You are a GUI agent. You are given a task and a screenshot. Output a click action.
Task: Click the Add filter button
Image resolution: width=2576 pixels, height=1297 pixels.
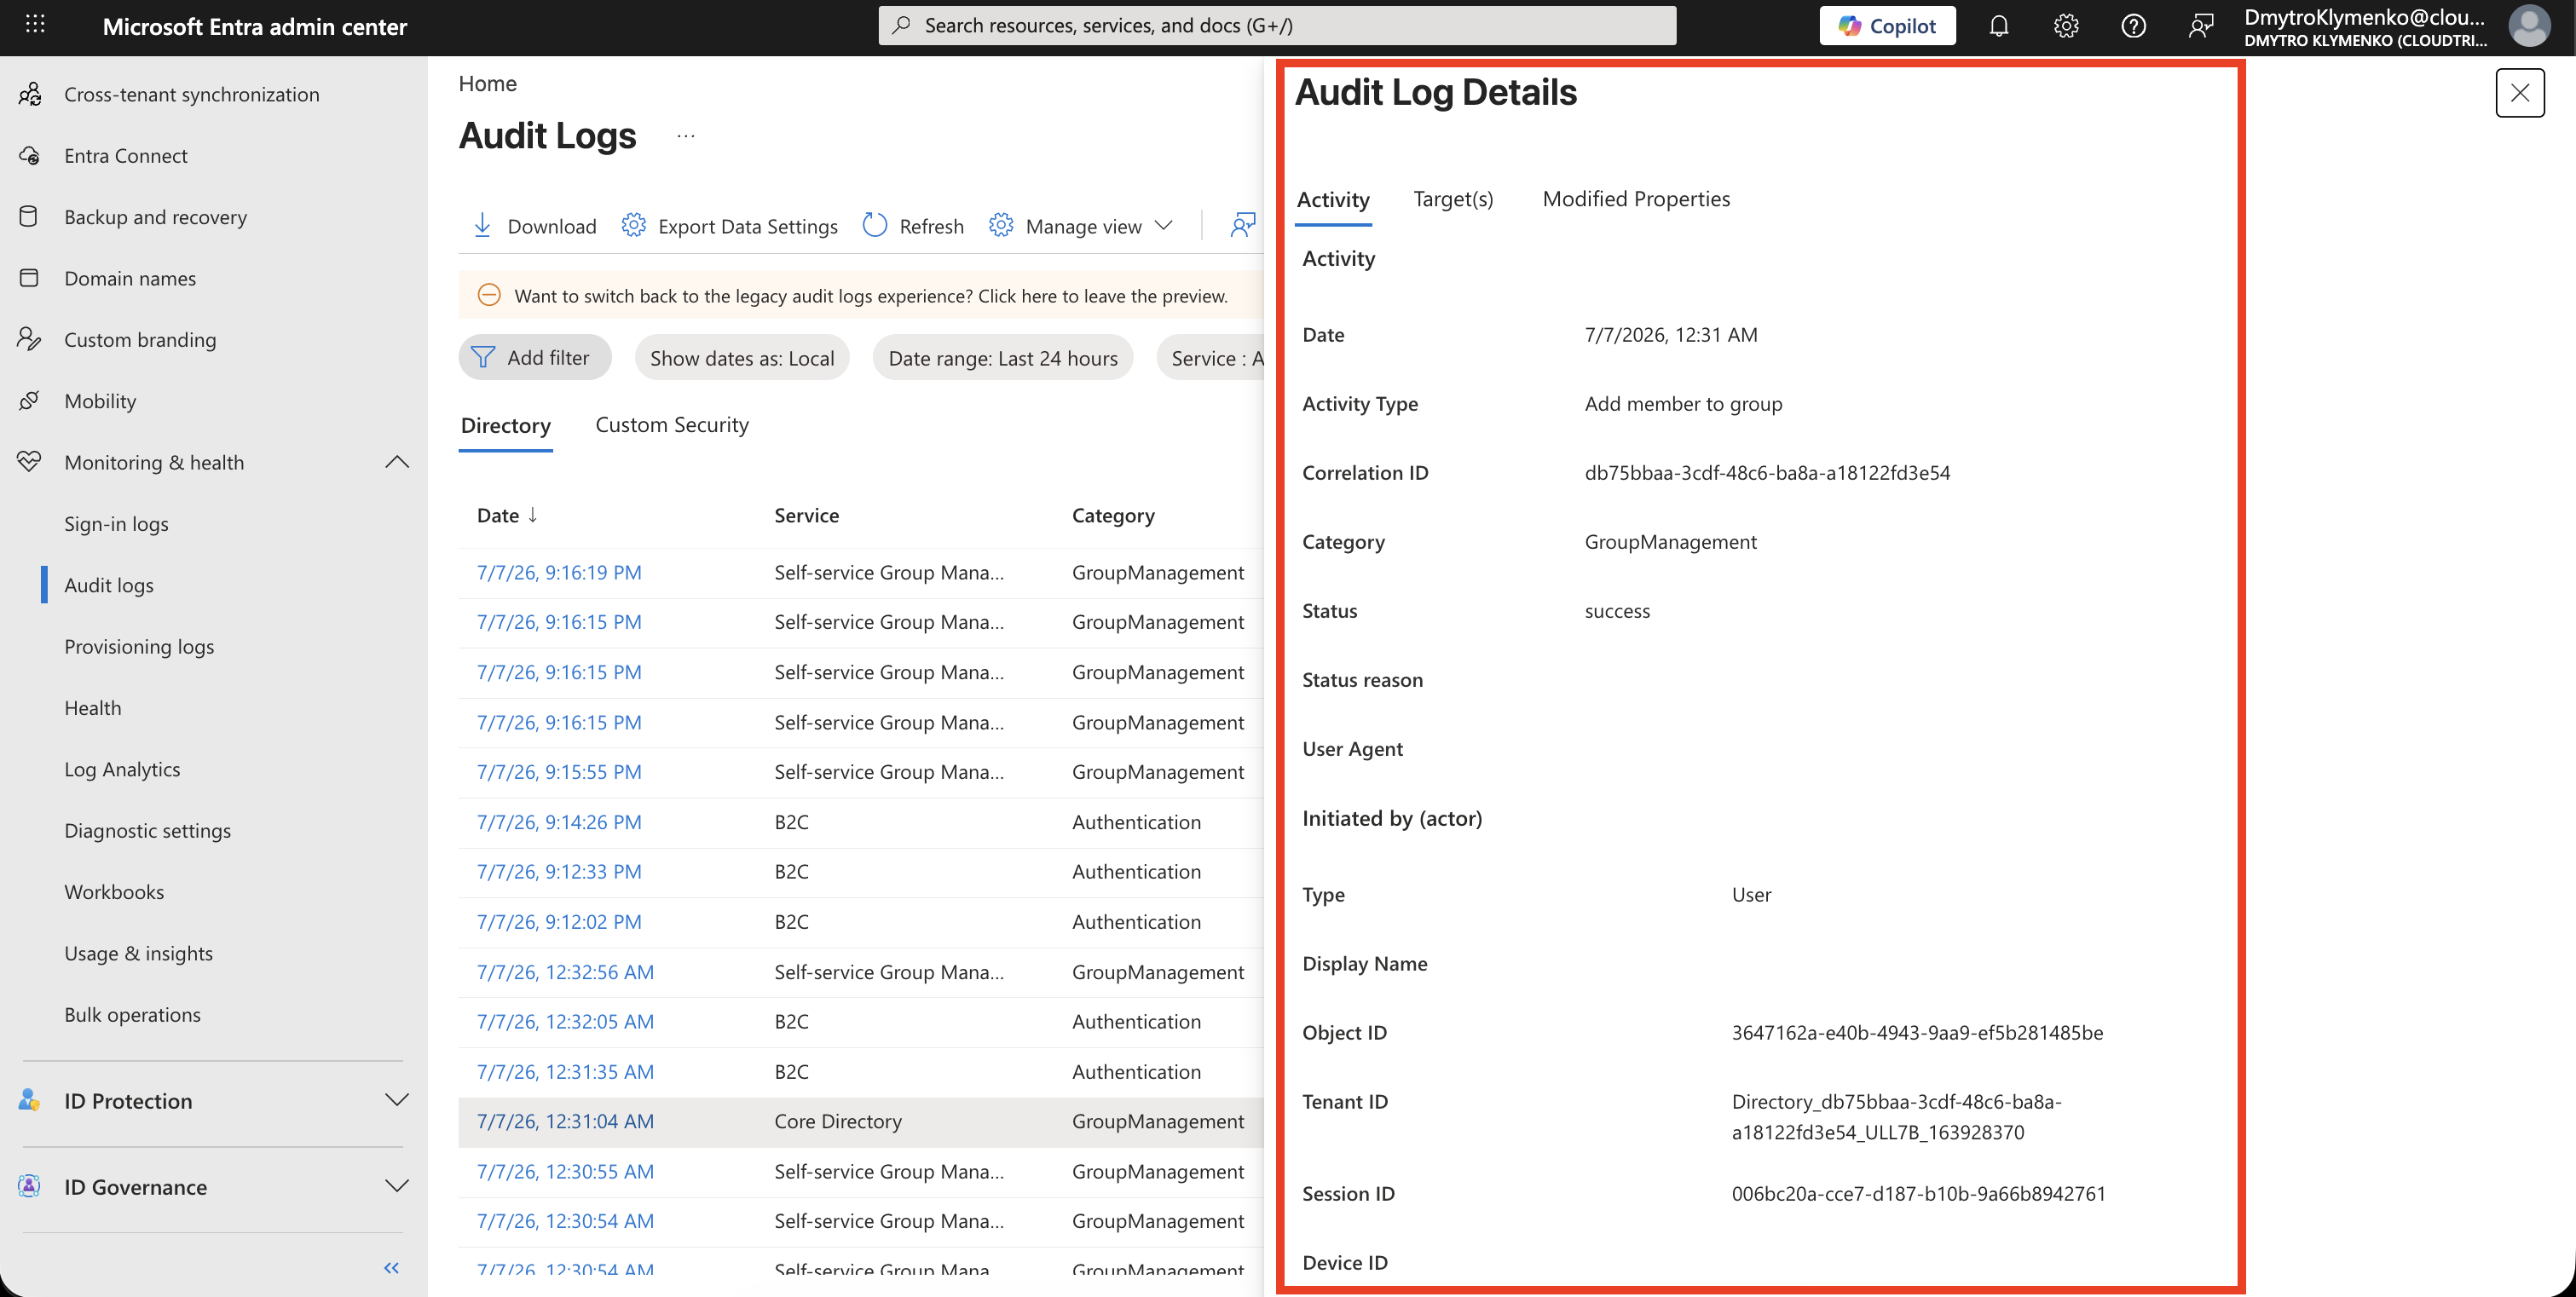point(535,358)
